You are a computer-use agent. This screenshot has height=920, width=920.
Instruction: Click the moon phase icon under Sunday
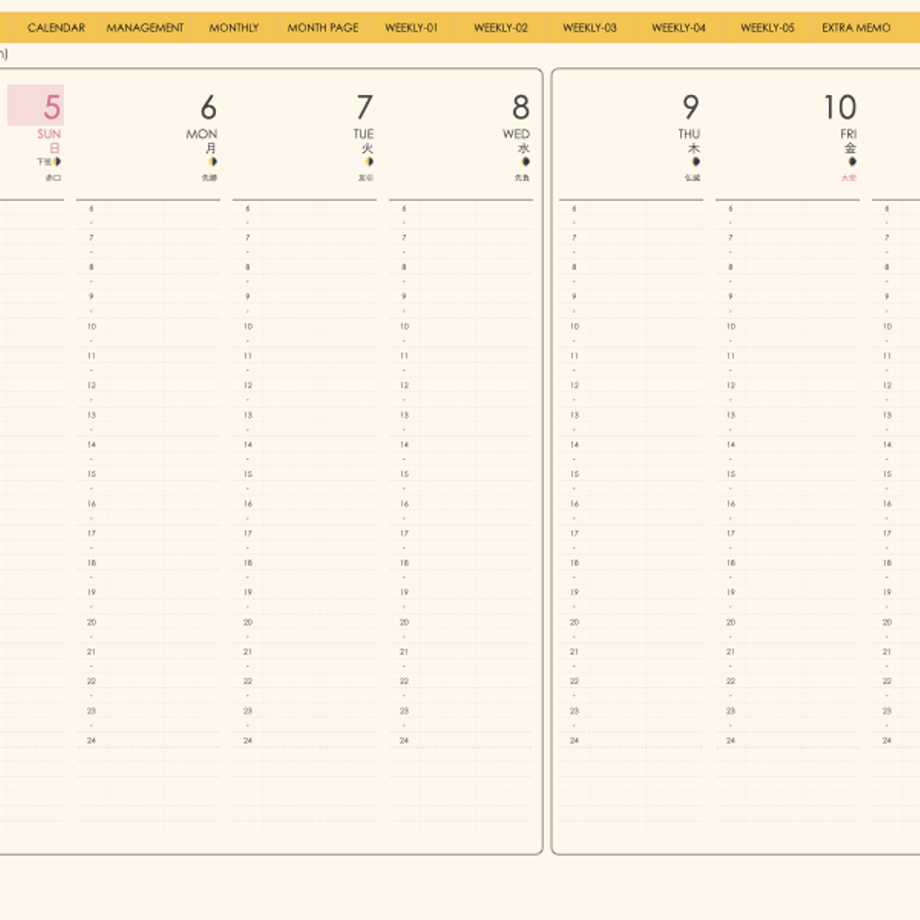click(57, 161)
